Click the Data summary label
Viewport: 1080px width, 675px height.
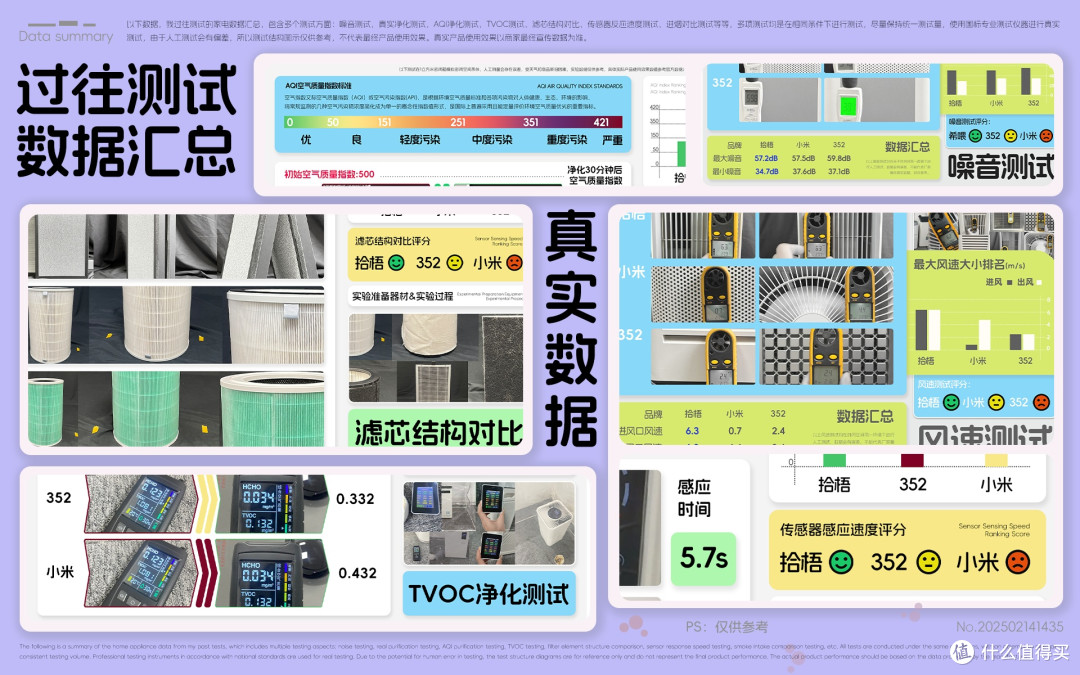(x=65, y=37)
